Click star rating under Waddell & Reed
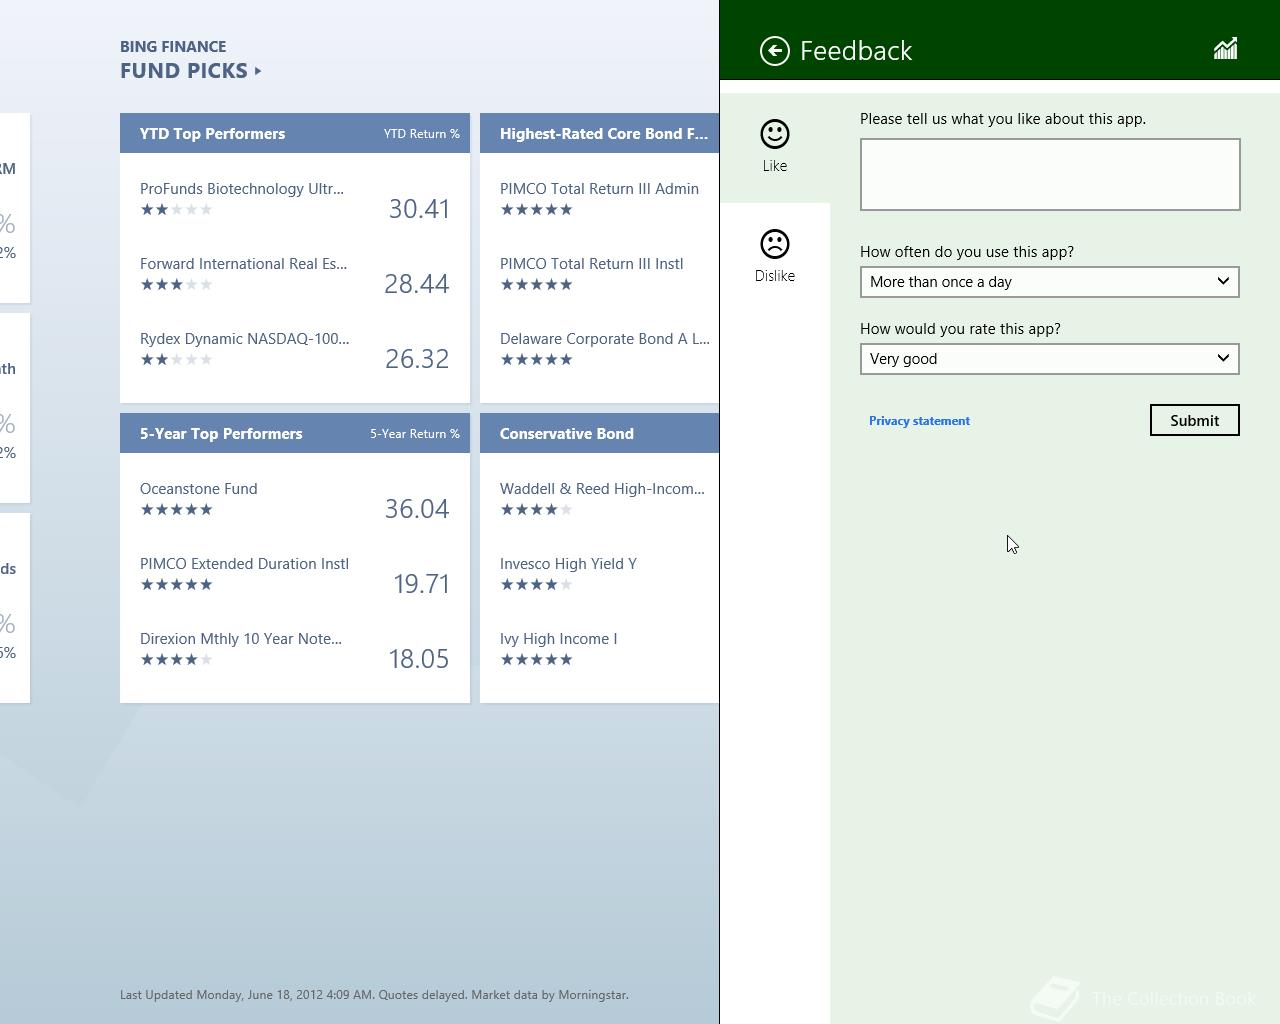This screenshot has width=1280, height=1024. pyautogui.click(x=537, y=510)
